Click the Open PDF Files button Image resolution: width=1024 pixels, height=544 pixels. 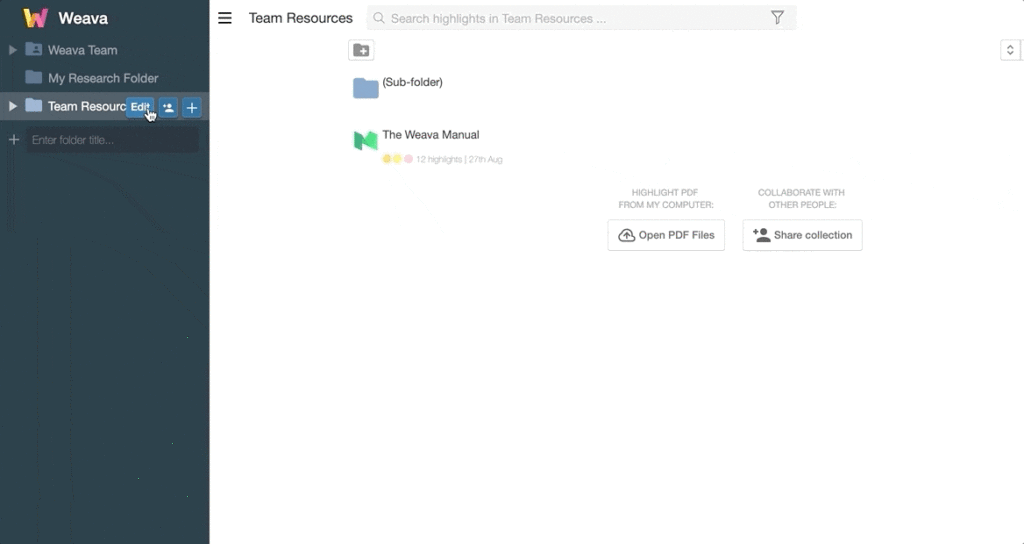click(x=666, y=235)
